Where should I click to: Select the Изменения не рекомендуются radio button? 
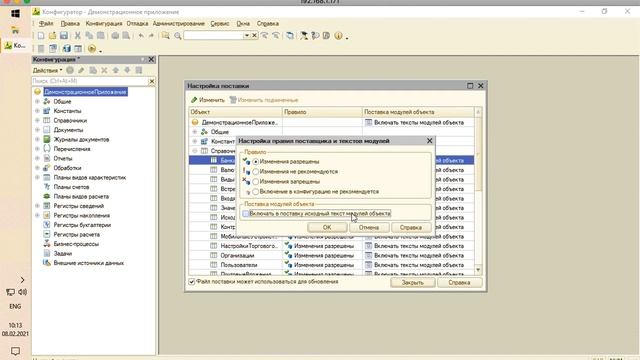pyautogui.click(x=256, y=172)
